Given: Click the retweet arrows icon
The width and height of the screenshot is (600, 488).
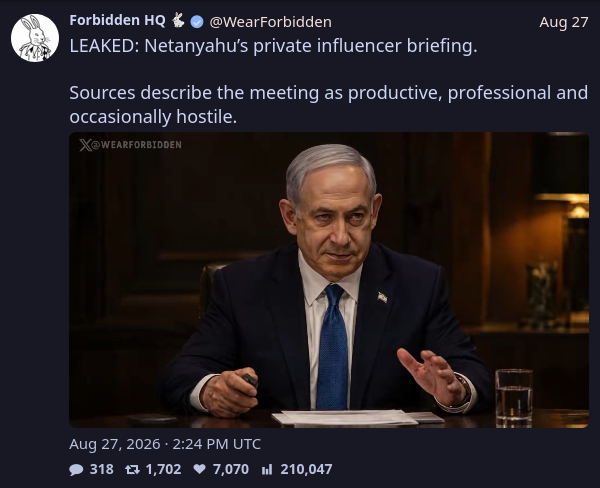Looking at the screenshot, I should click(x=132, y=469).
